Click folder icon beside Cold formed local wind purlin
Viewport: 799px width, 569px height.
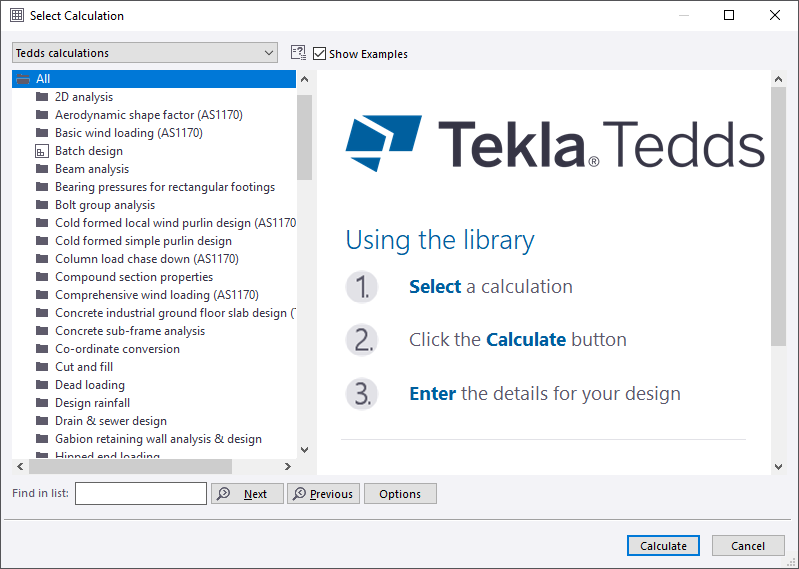click(42, 223)
